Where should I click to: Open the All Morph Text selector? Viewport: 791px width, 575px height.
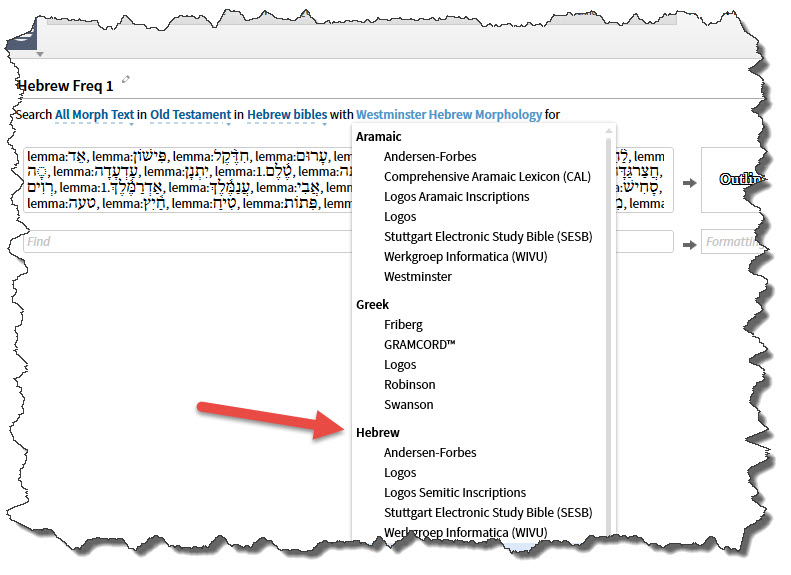[x=94, y=115]
